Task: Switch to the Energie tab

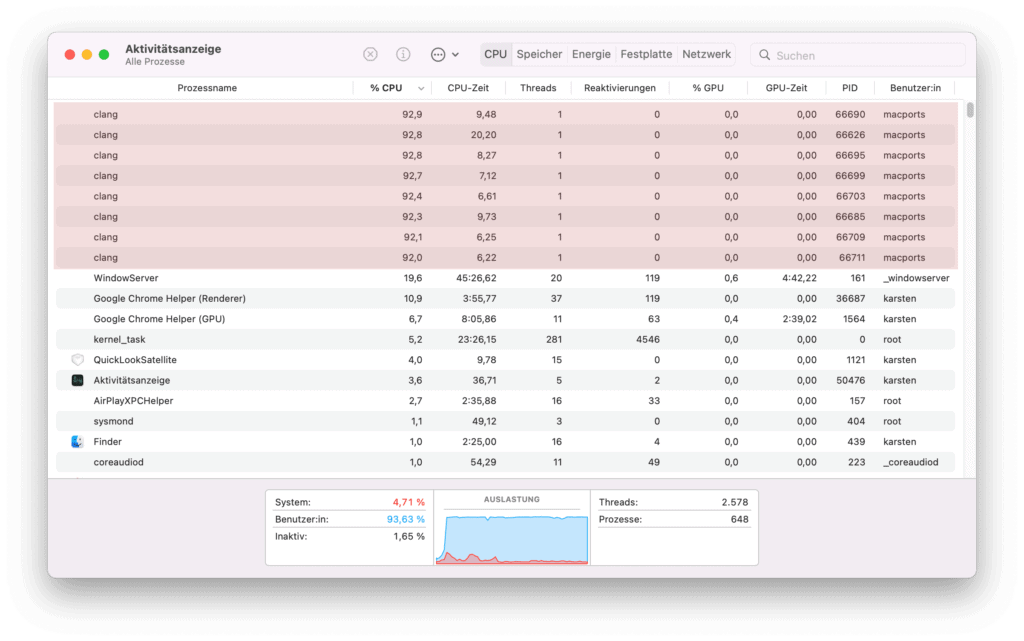Action: click(592, 54)
